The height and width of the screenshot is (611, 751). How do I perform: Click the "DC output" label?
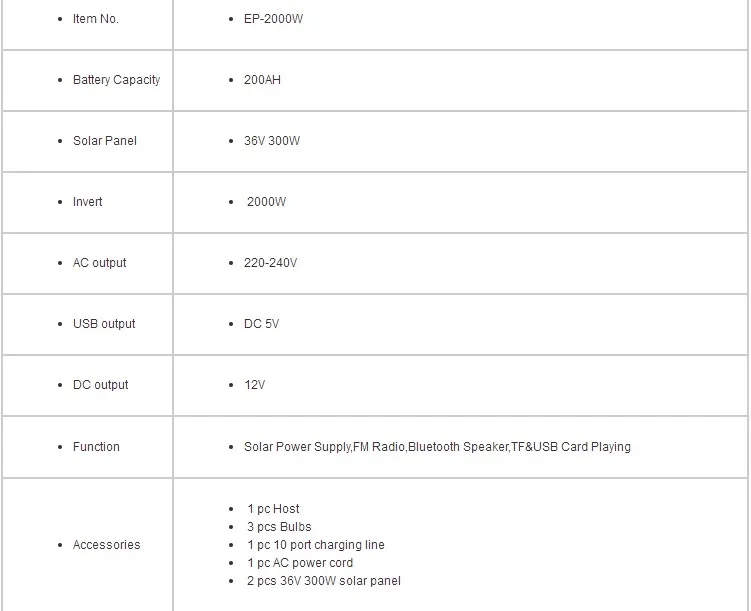click(101, 385)
